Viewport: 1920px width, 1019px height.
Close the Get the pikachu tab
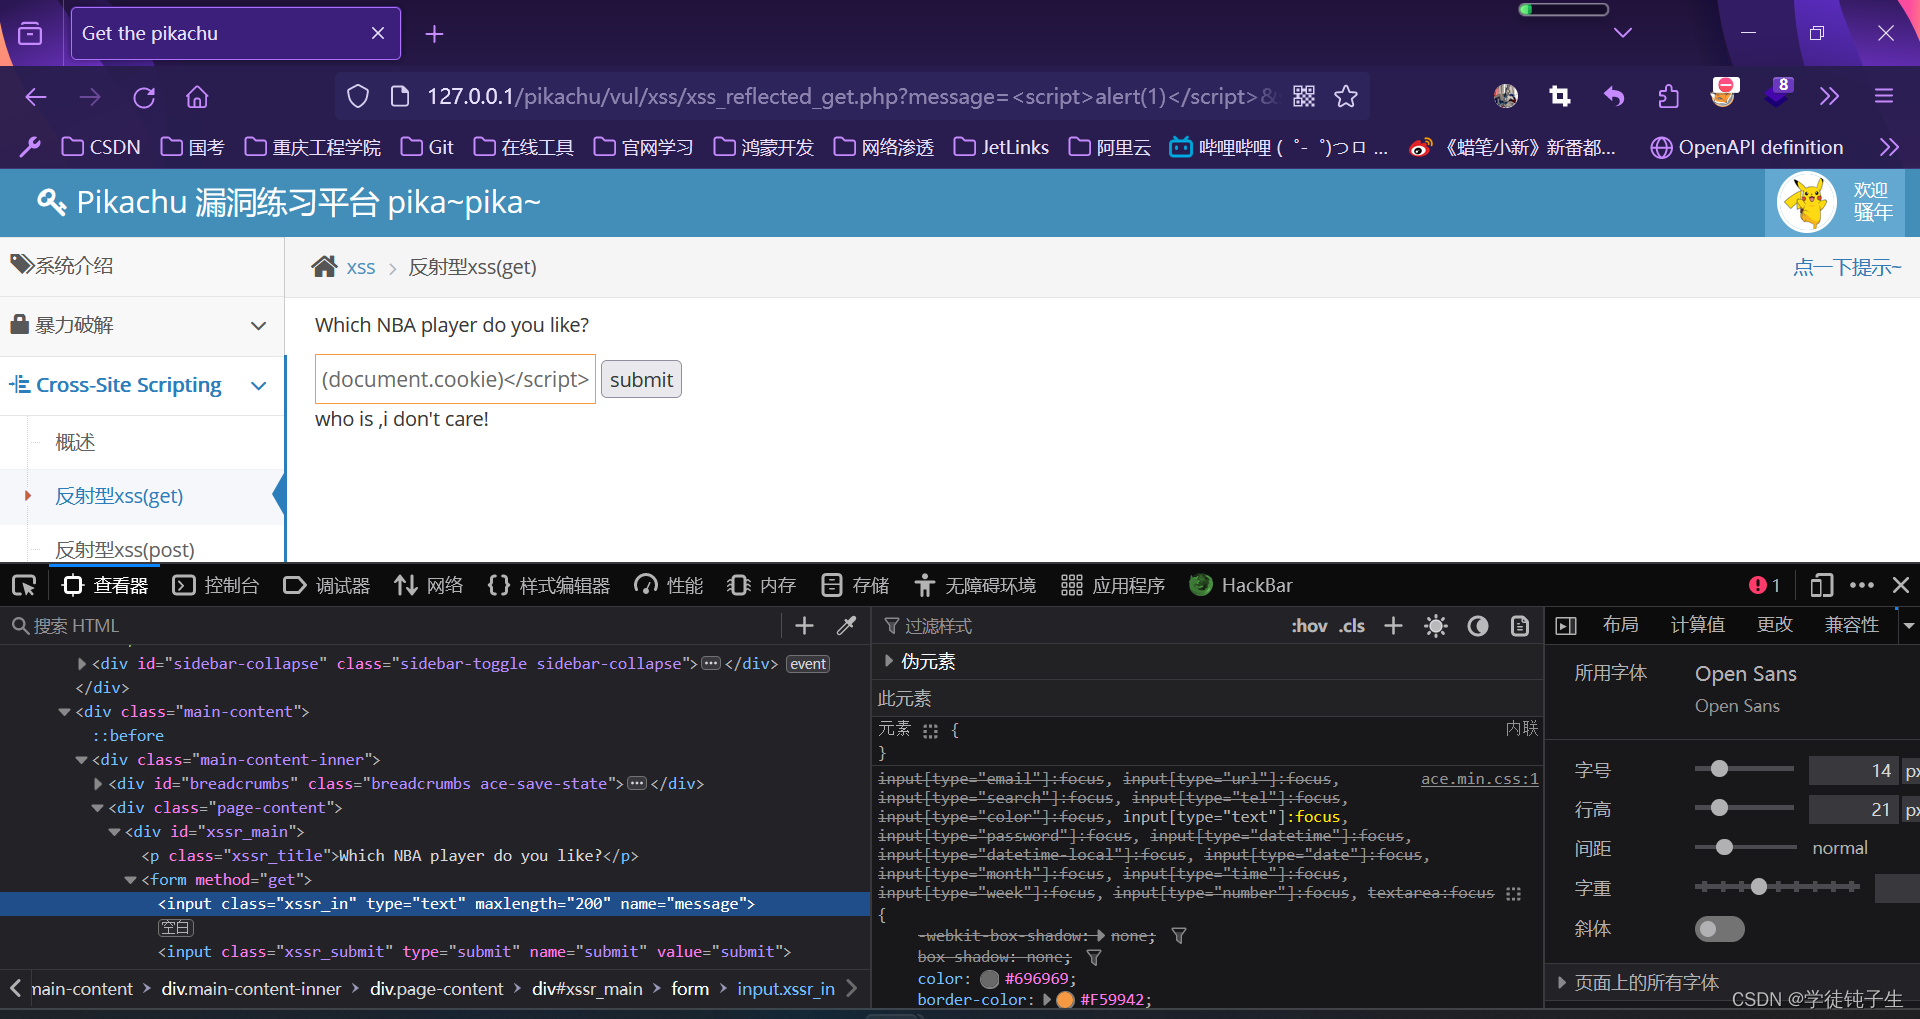tap(378, 33)
